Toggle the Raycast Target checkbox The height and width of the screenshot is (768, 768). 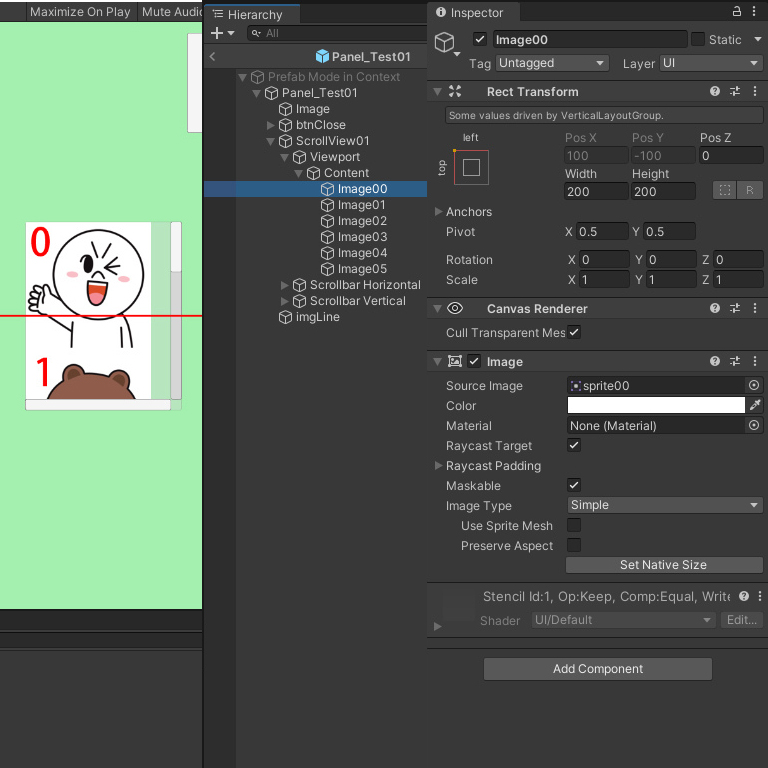574,445
